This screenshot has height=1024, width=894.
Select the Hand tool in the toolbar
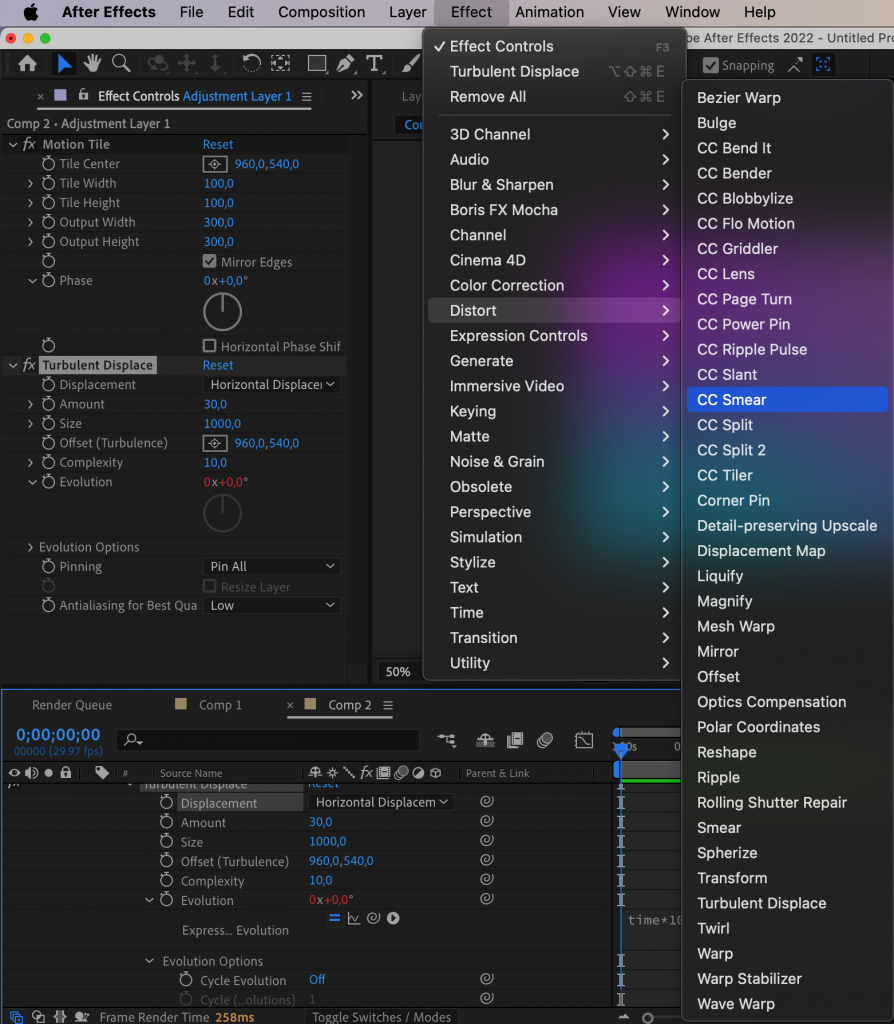point(91,62)
